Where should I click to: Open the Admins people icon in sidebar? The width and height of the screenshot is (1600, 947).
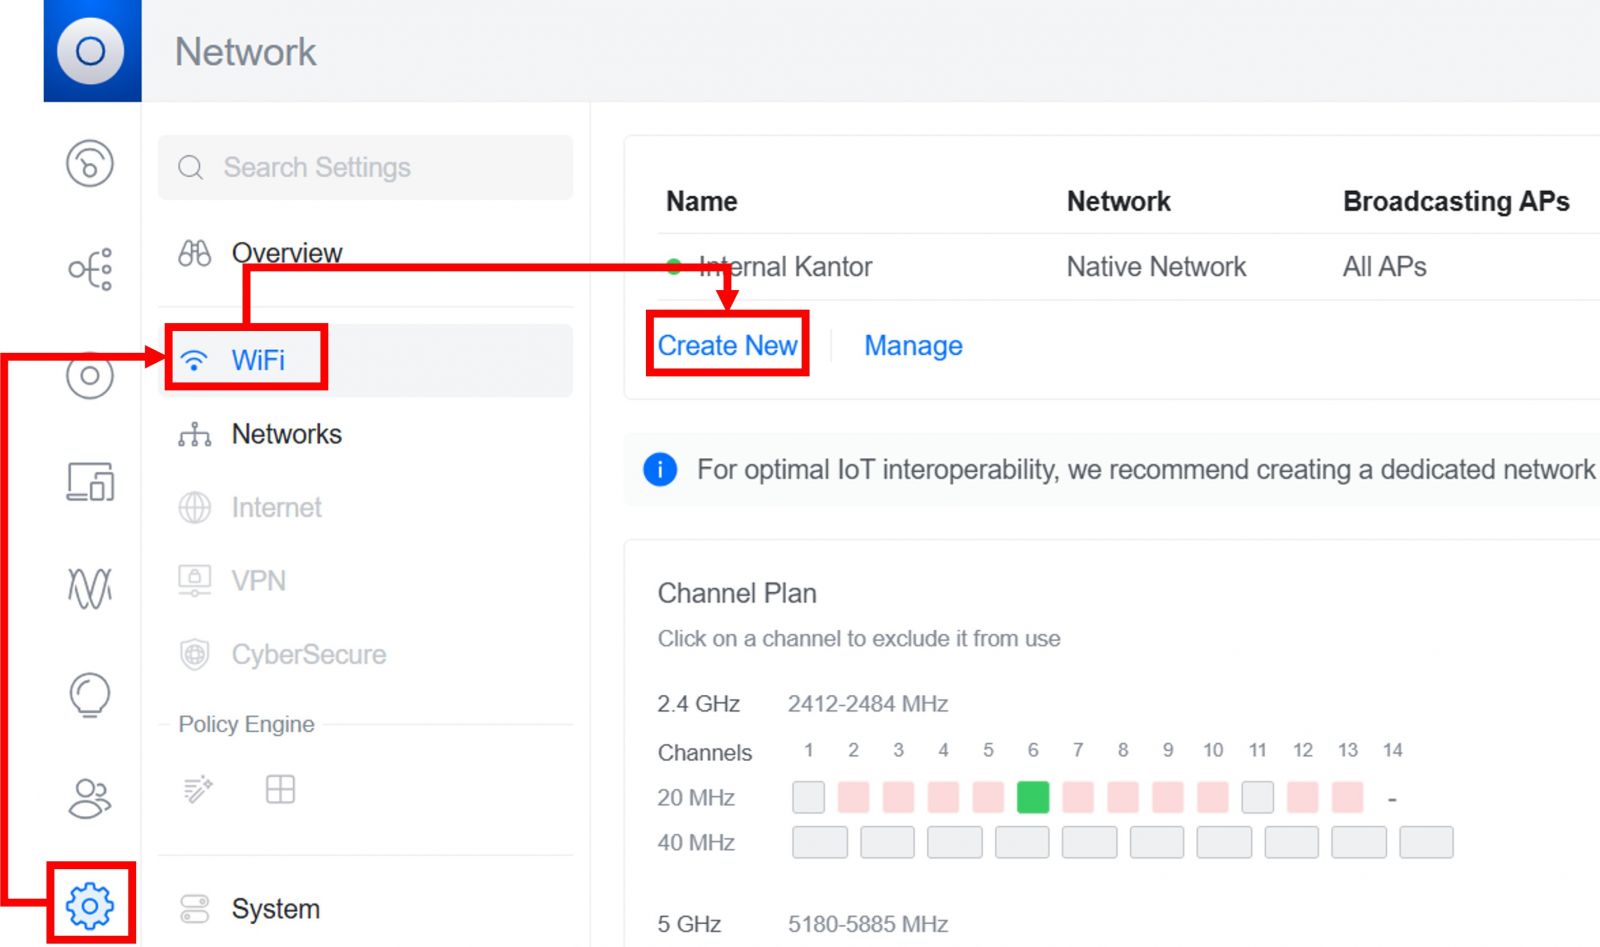90,798
